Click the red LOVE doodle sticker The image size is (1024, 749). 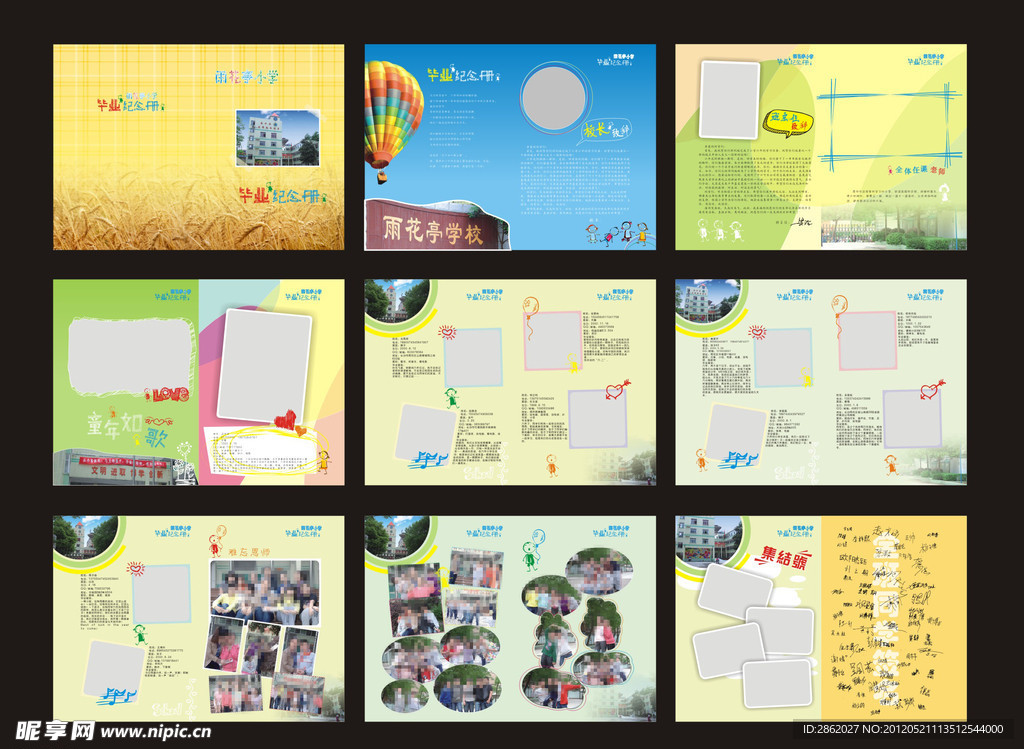pos(167,394)
